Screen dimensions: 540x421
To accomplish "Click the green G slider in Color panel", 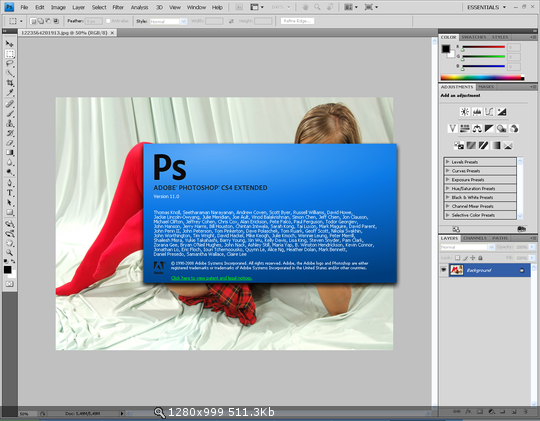I will (484, 57).
